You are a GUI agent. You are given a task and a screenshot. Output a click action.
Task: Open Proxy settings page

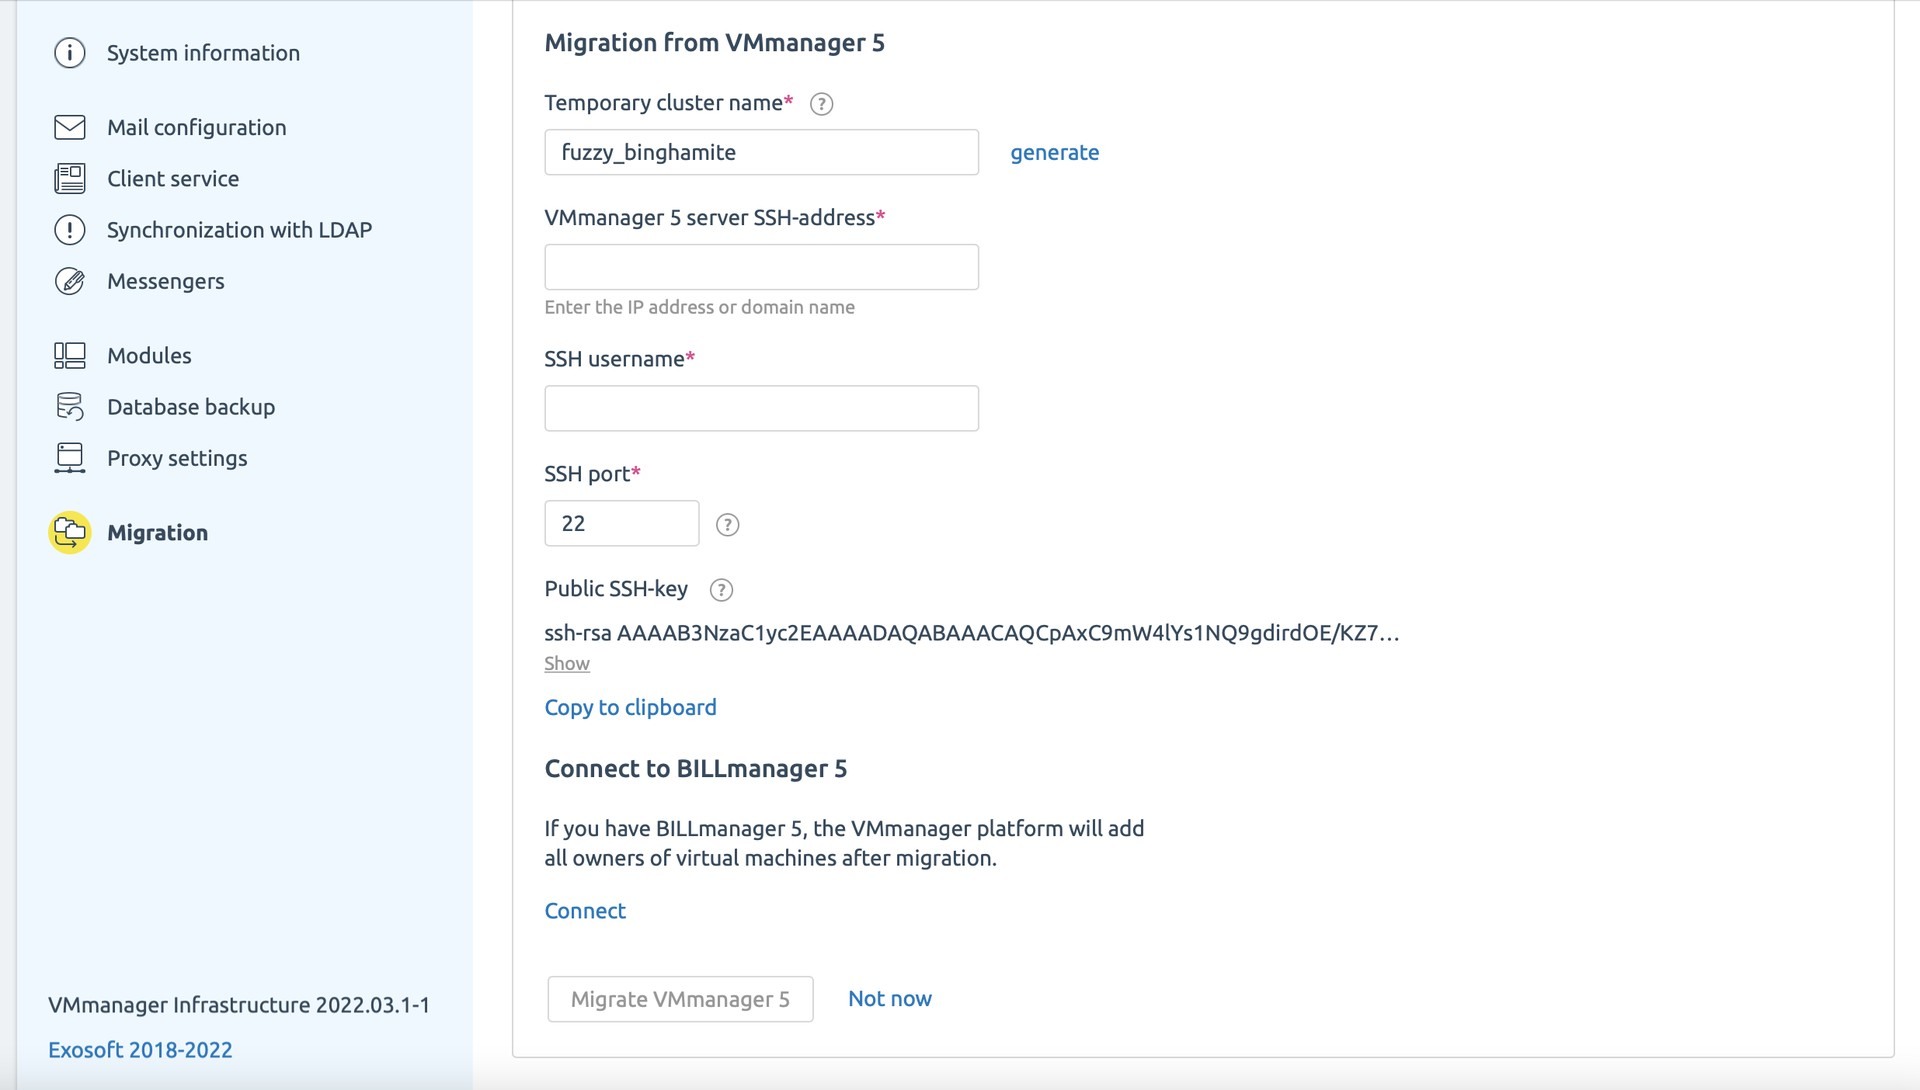pos(177,458)
